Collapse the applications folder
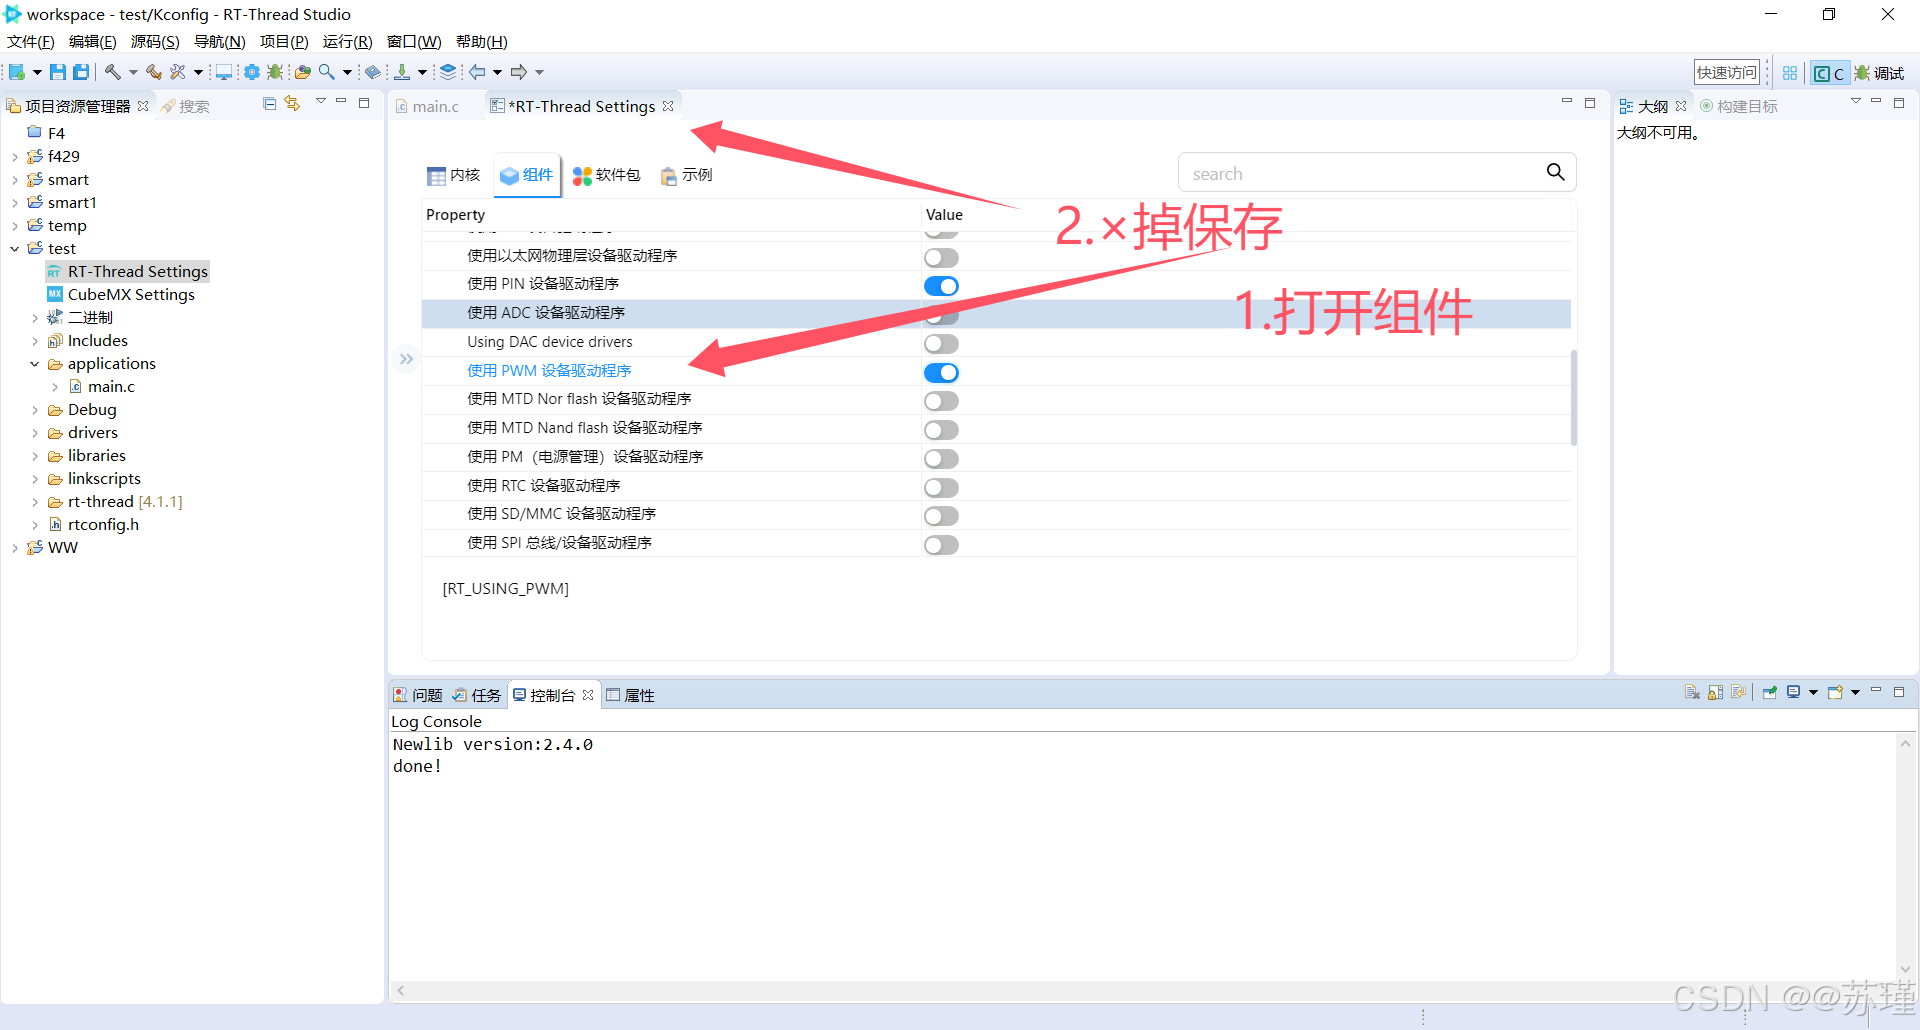Viewport: 1920px width, 1030px height. pos(34,364)
